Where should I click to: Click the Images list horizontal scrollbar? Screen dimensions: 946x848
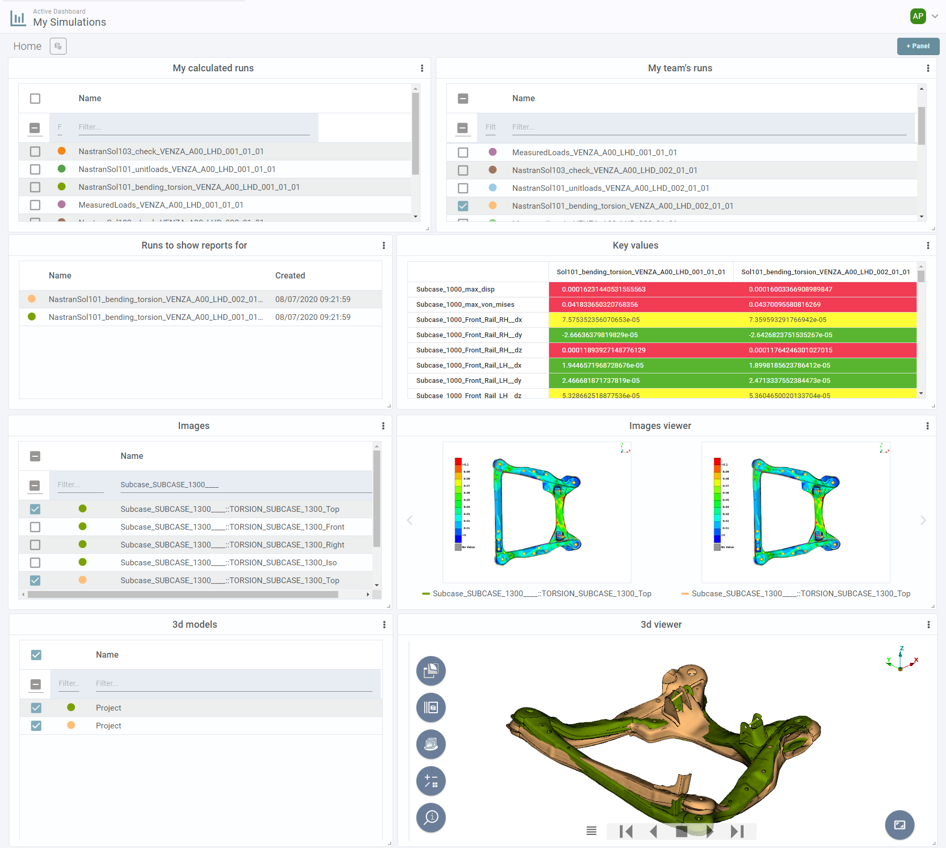tap(183, 595)
